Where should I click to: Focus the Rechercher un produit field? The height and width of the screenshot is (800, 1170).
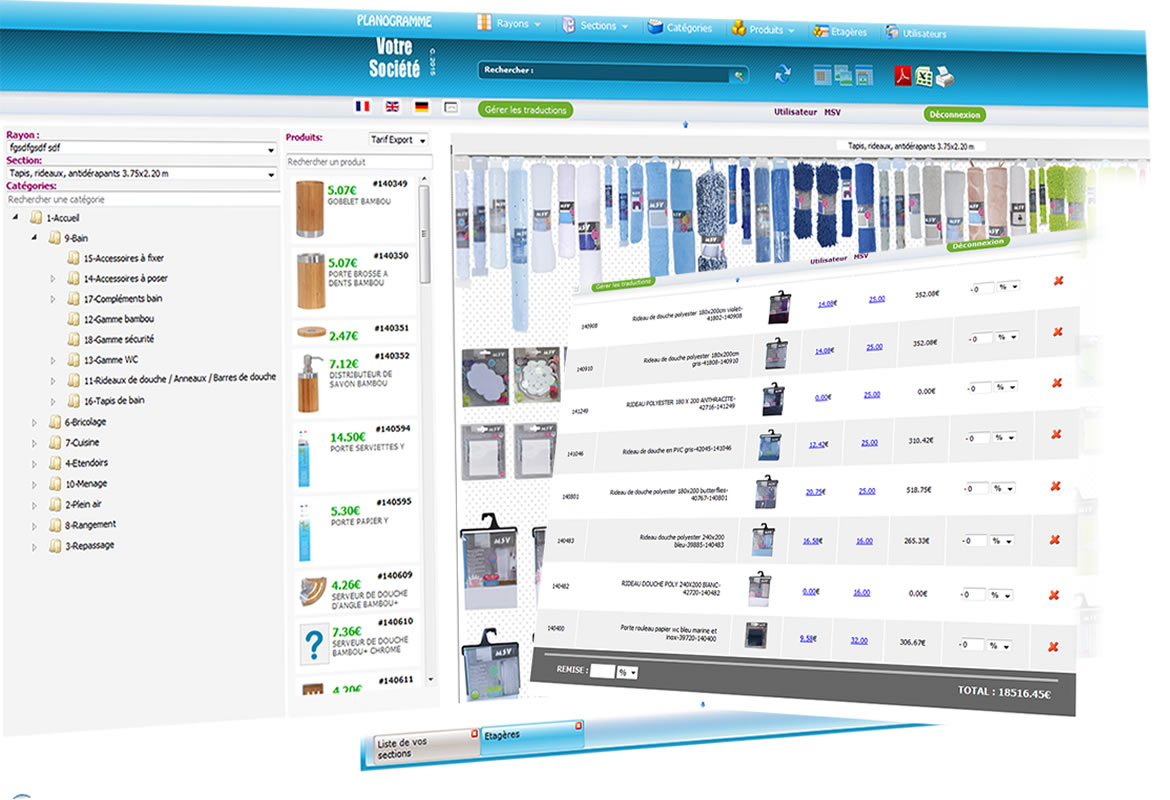click(358, 162)
